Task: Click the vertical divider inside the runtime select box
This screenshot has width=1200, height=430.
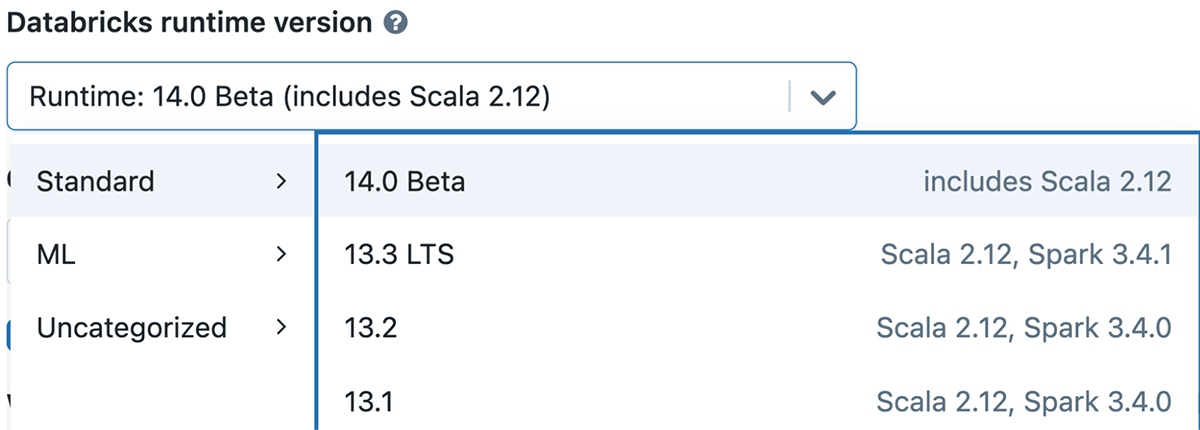Action: [790, 97]
